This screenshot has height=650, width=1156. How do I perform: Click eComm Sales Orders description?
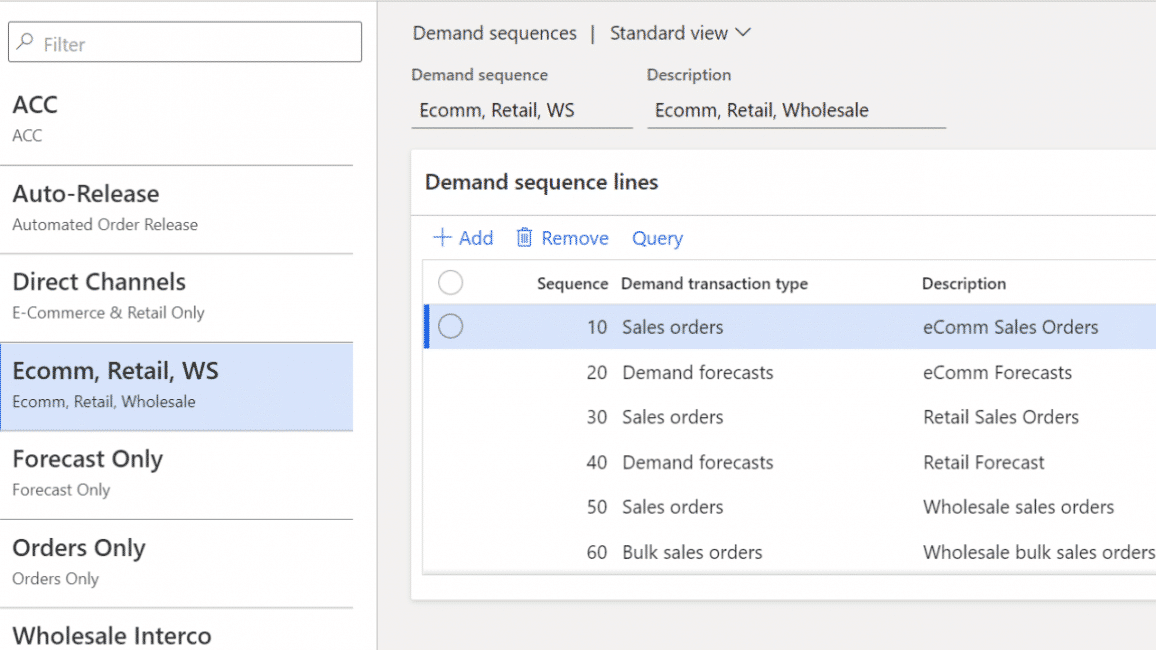tap(1011, 327)
